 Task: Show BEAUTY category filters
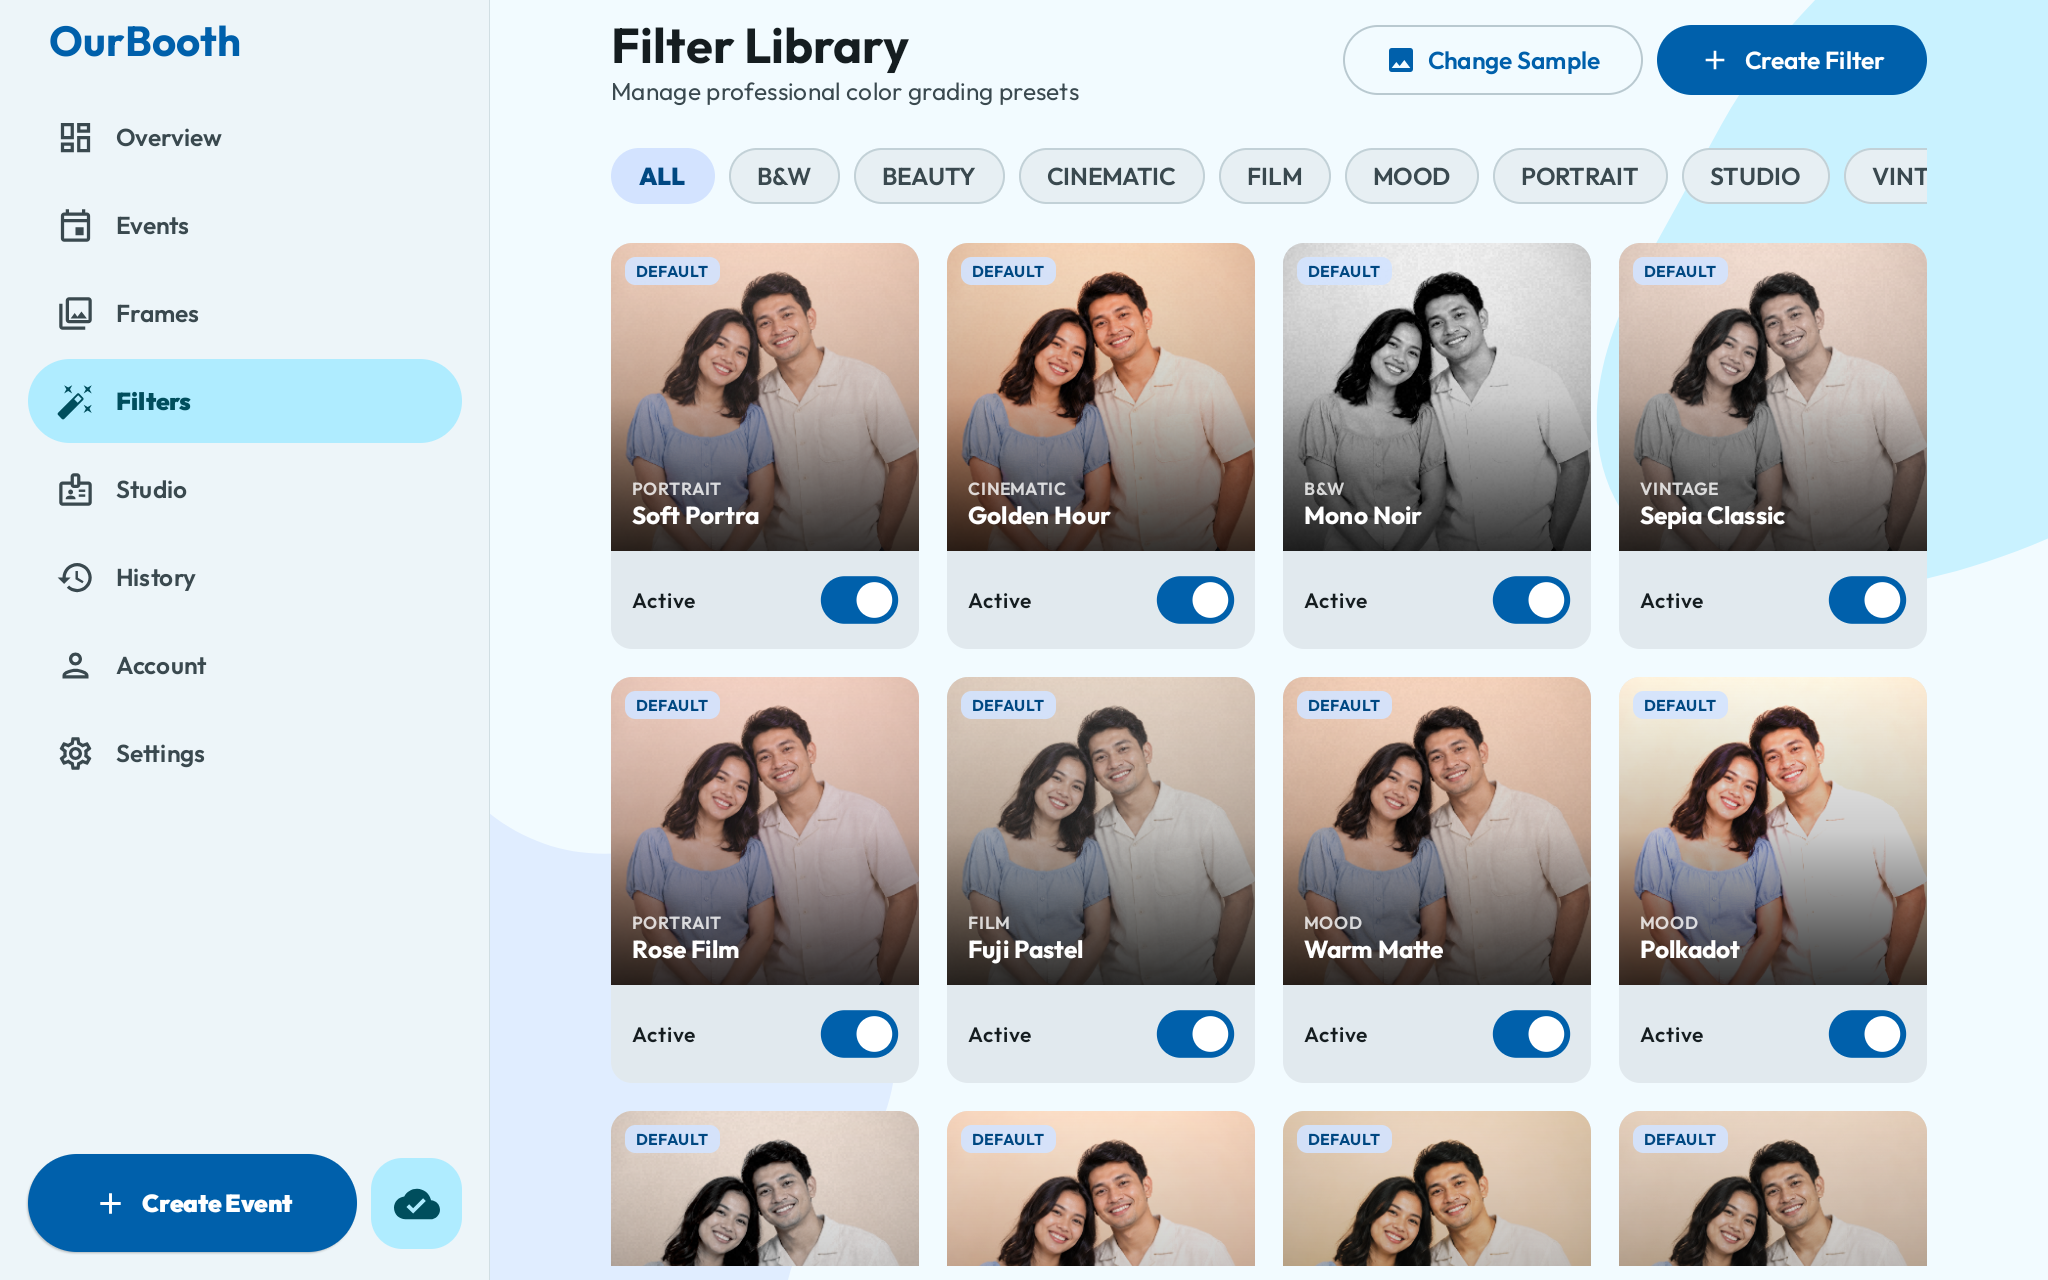click(x=929, y=176)
